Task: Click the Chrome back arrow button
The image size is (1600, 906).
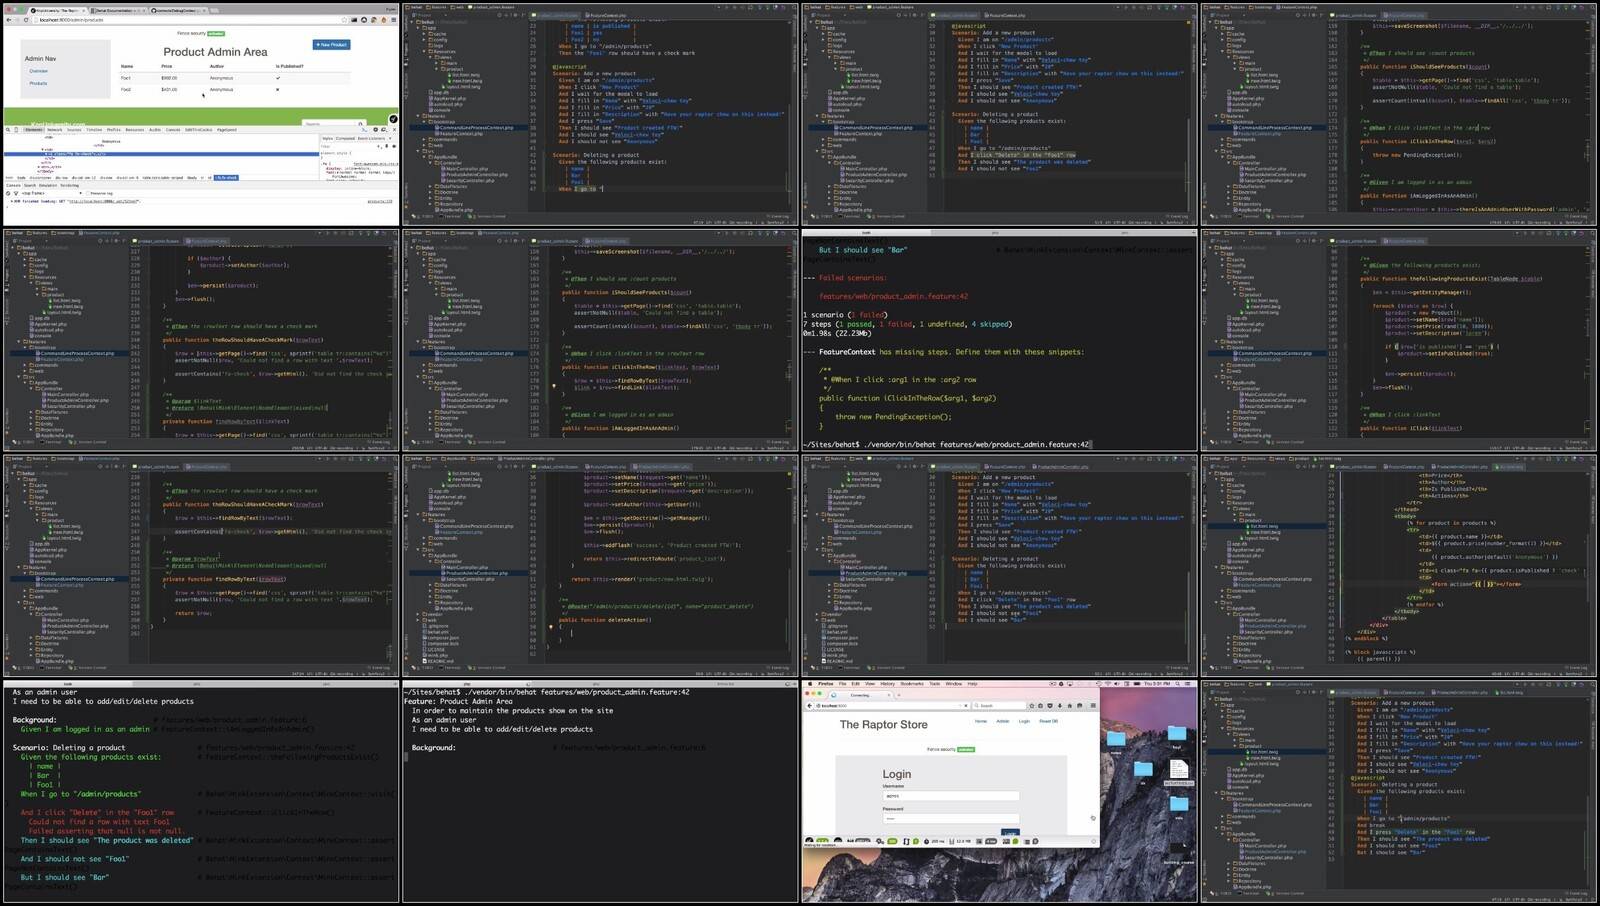Action: coord(10,19)
